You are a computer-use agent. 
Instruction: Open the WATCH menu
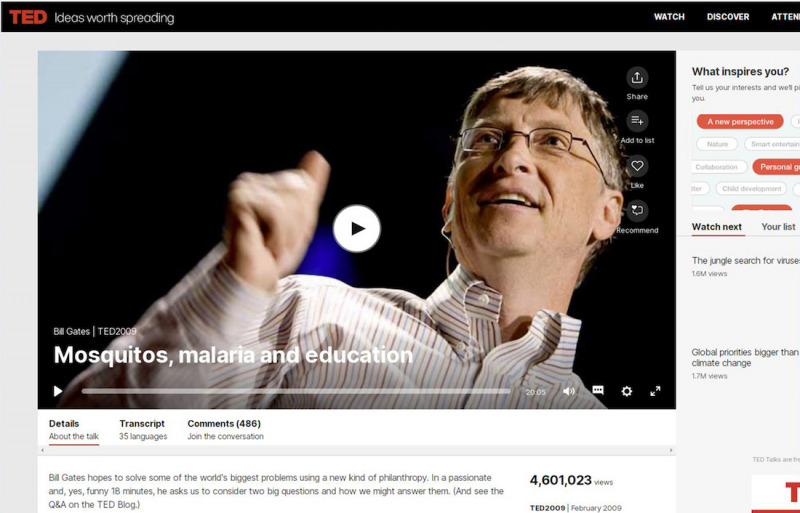pos(669,17)
